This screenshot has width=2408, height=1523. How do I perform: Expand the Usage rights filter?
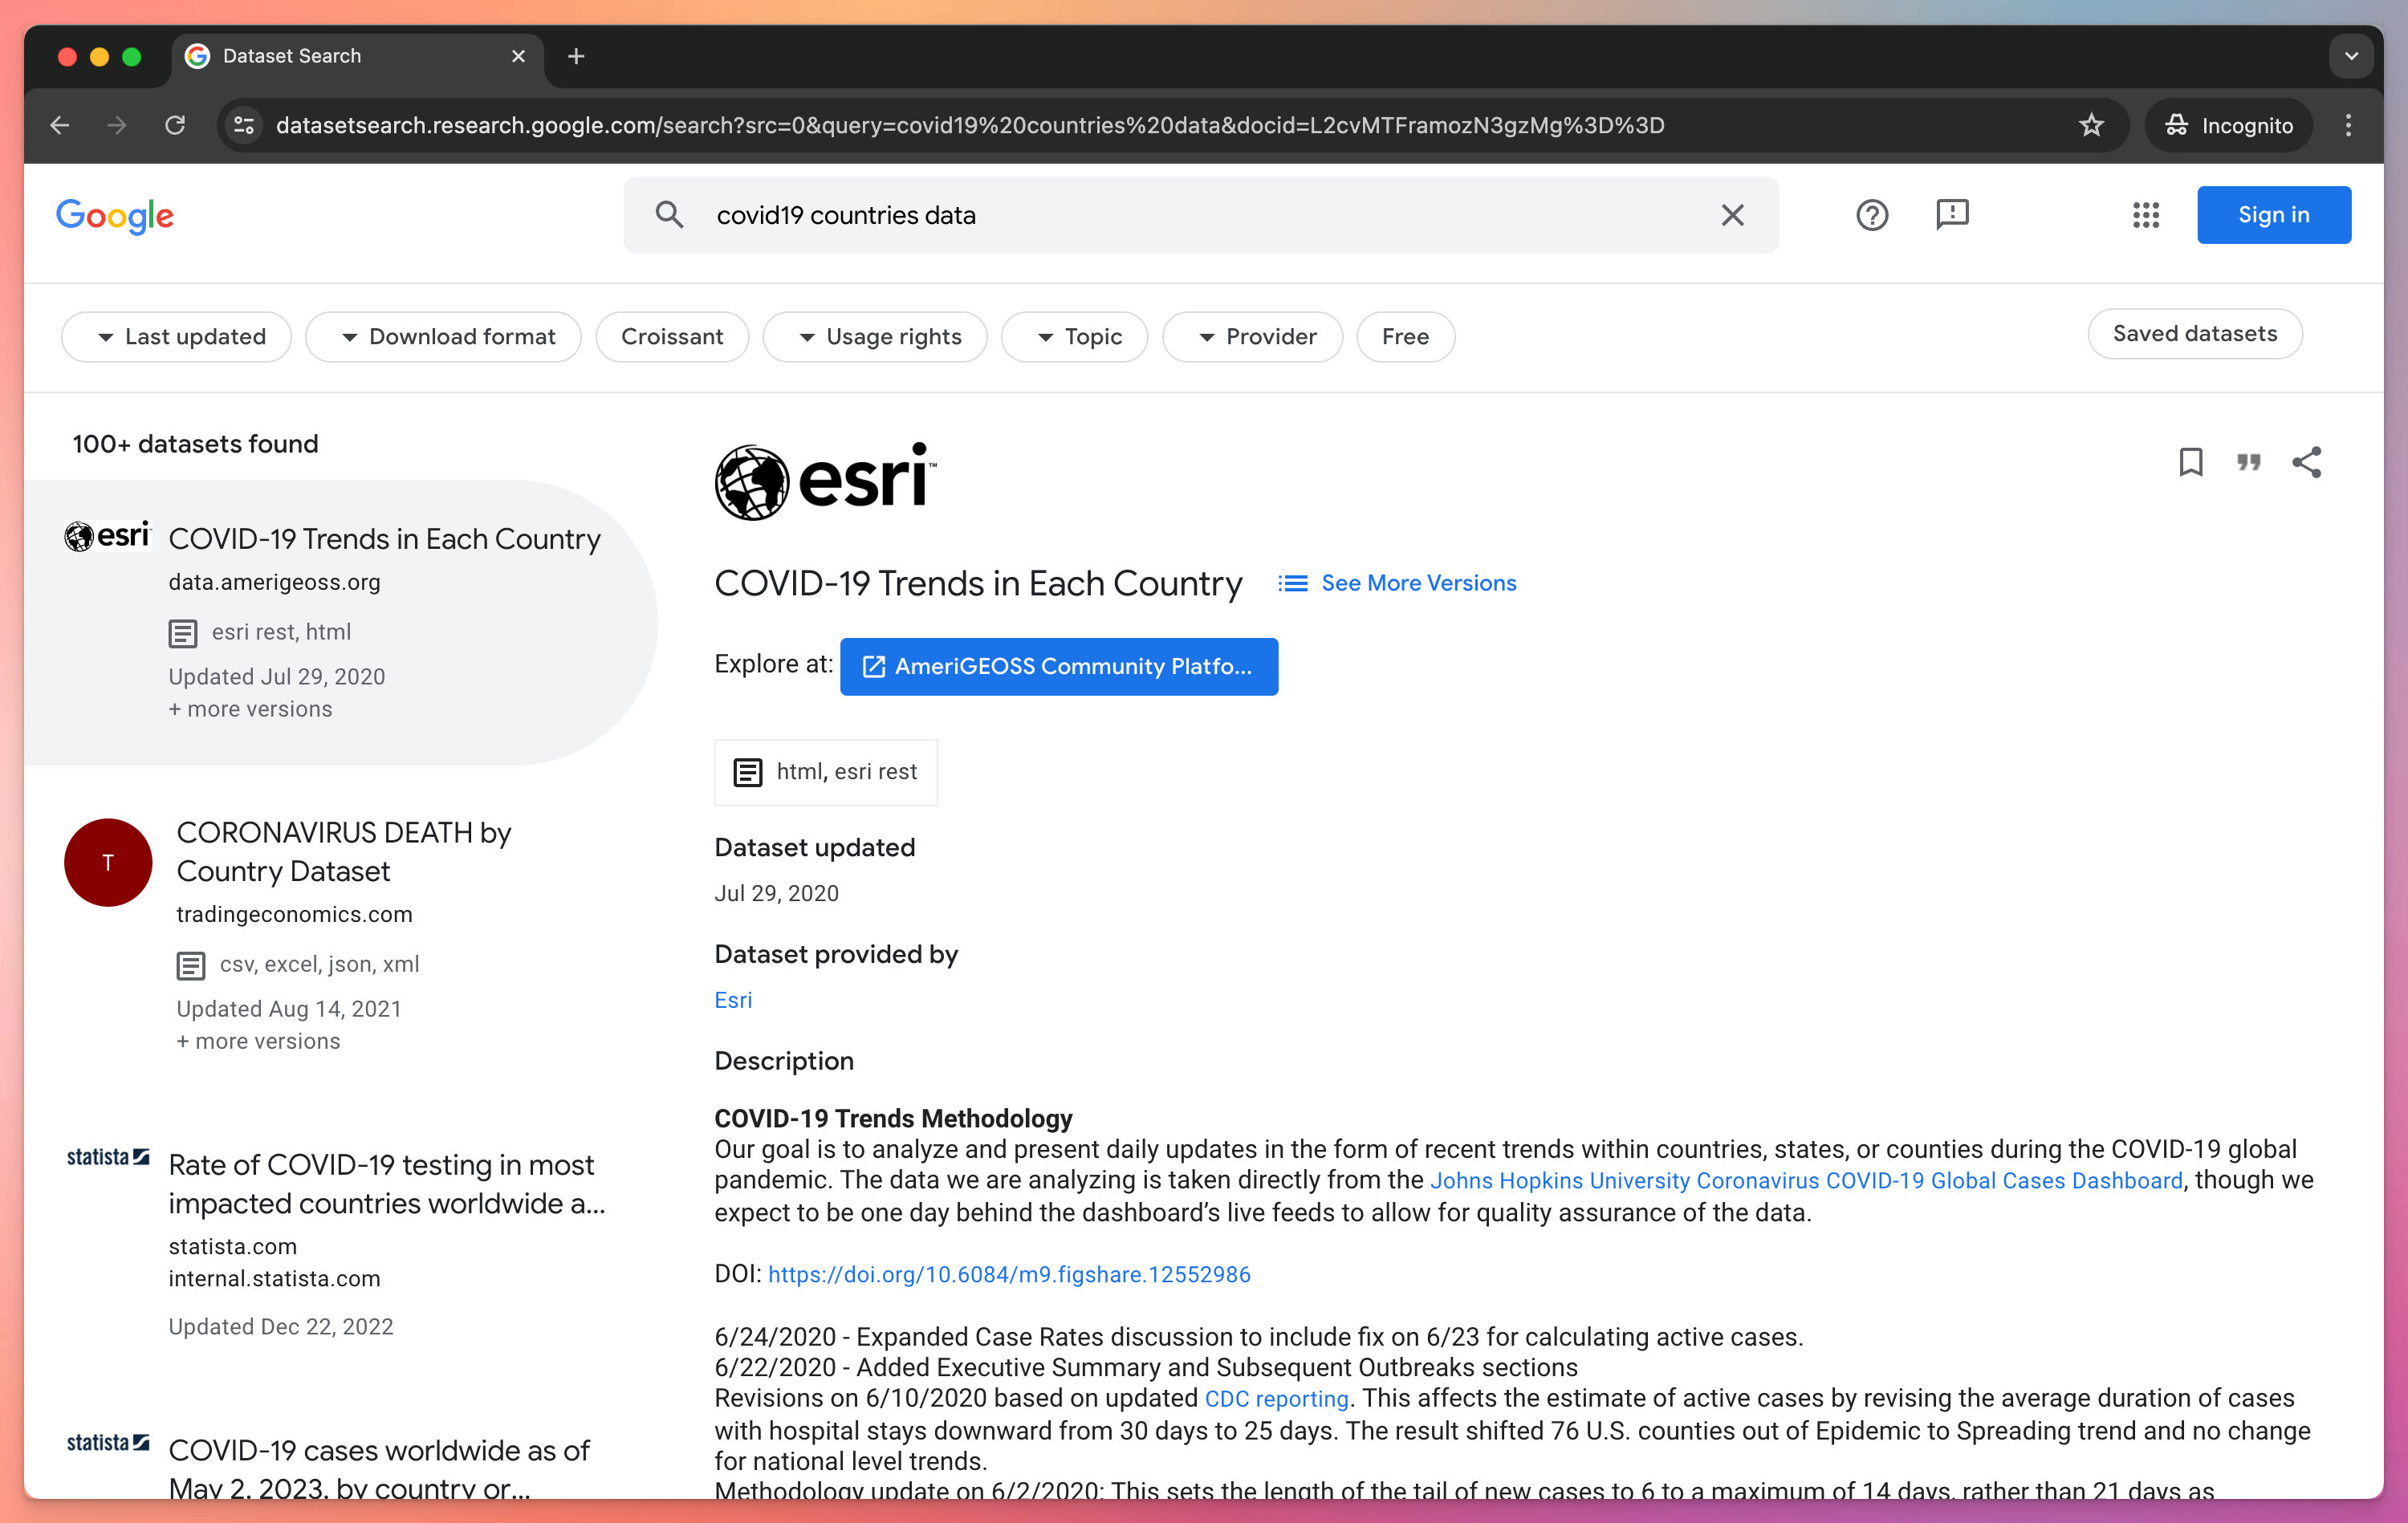[875, 337]
